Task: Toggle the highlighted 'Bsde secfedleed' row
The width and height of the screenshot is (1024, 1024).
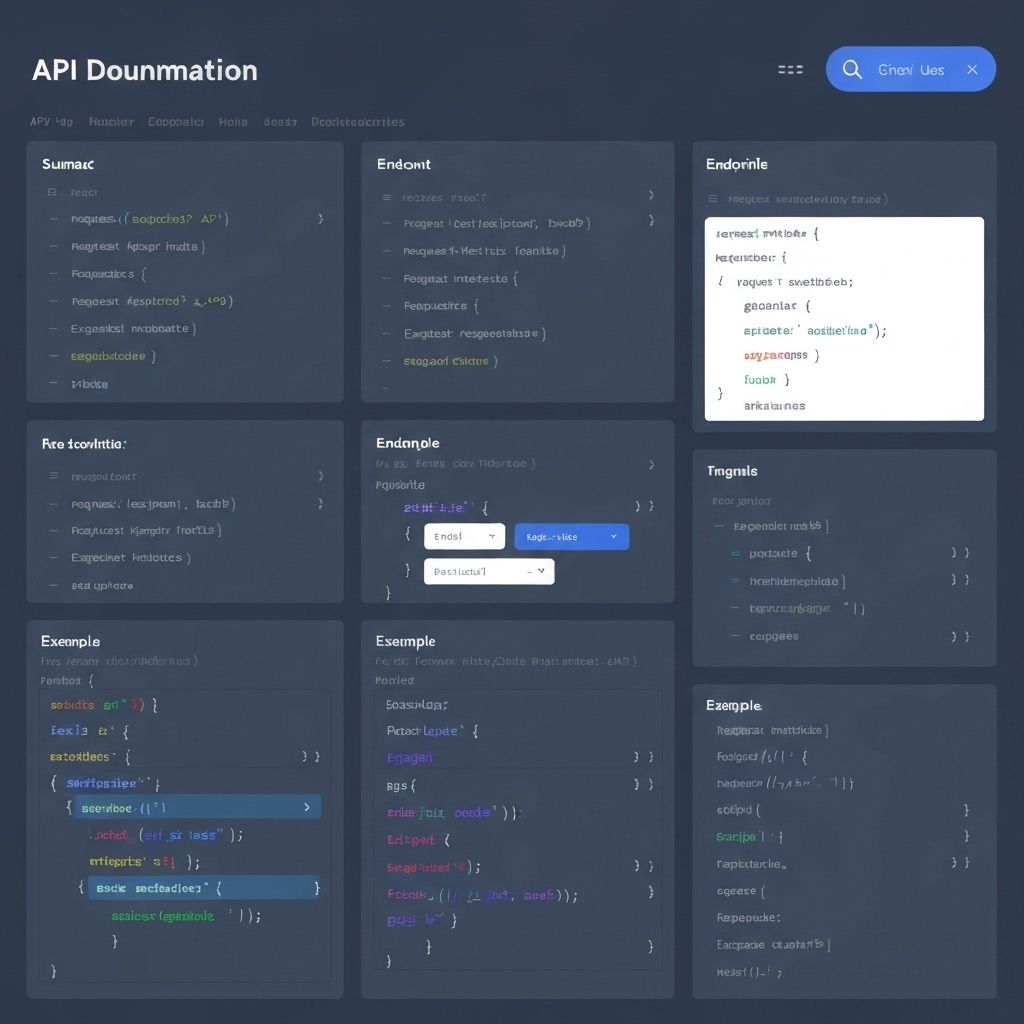Action: pos(203,887)
